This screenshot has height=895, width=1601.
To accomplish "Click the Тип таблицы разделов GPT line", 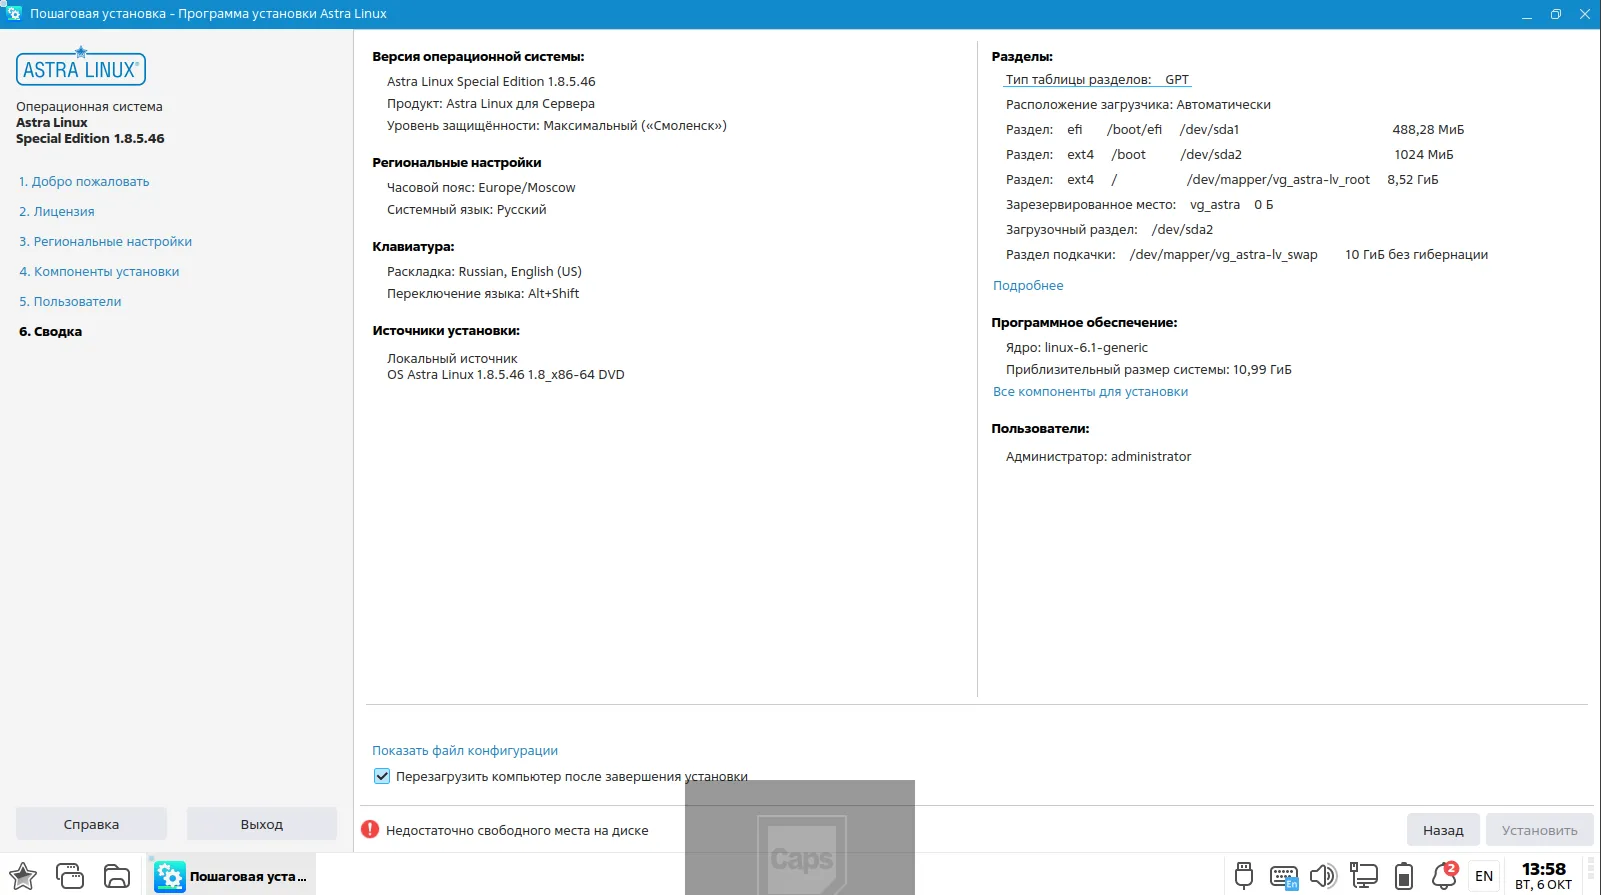I will [x=1097, y=79].
